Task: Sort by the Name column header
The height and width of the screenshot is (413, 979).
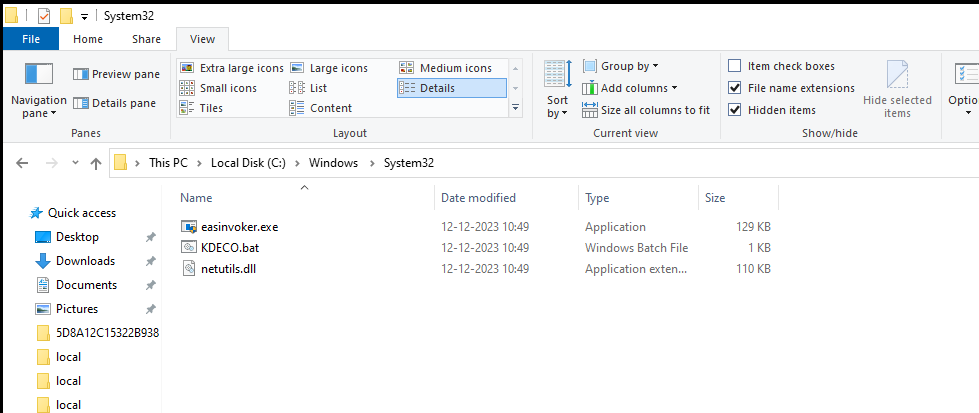Action: click(305, 198)
